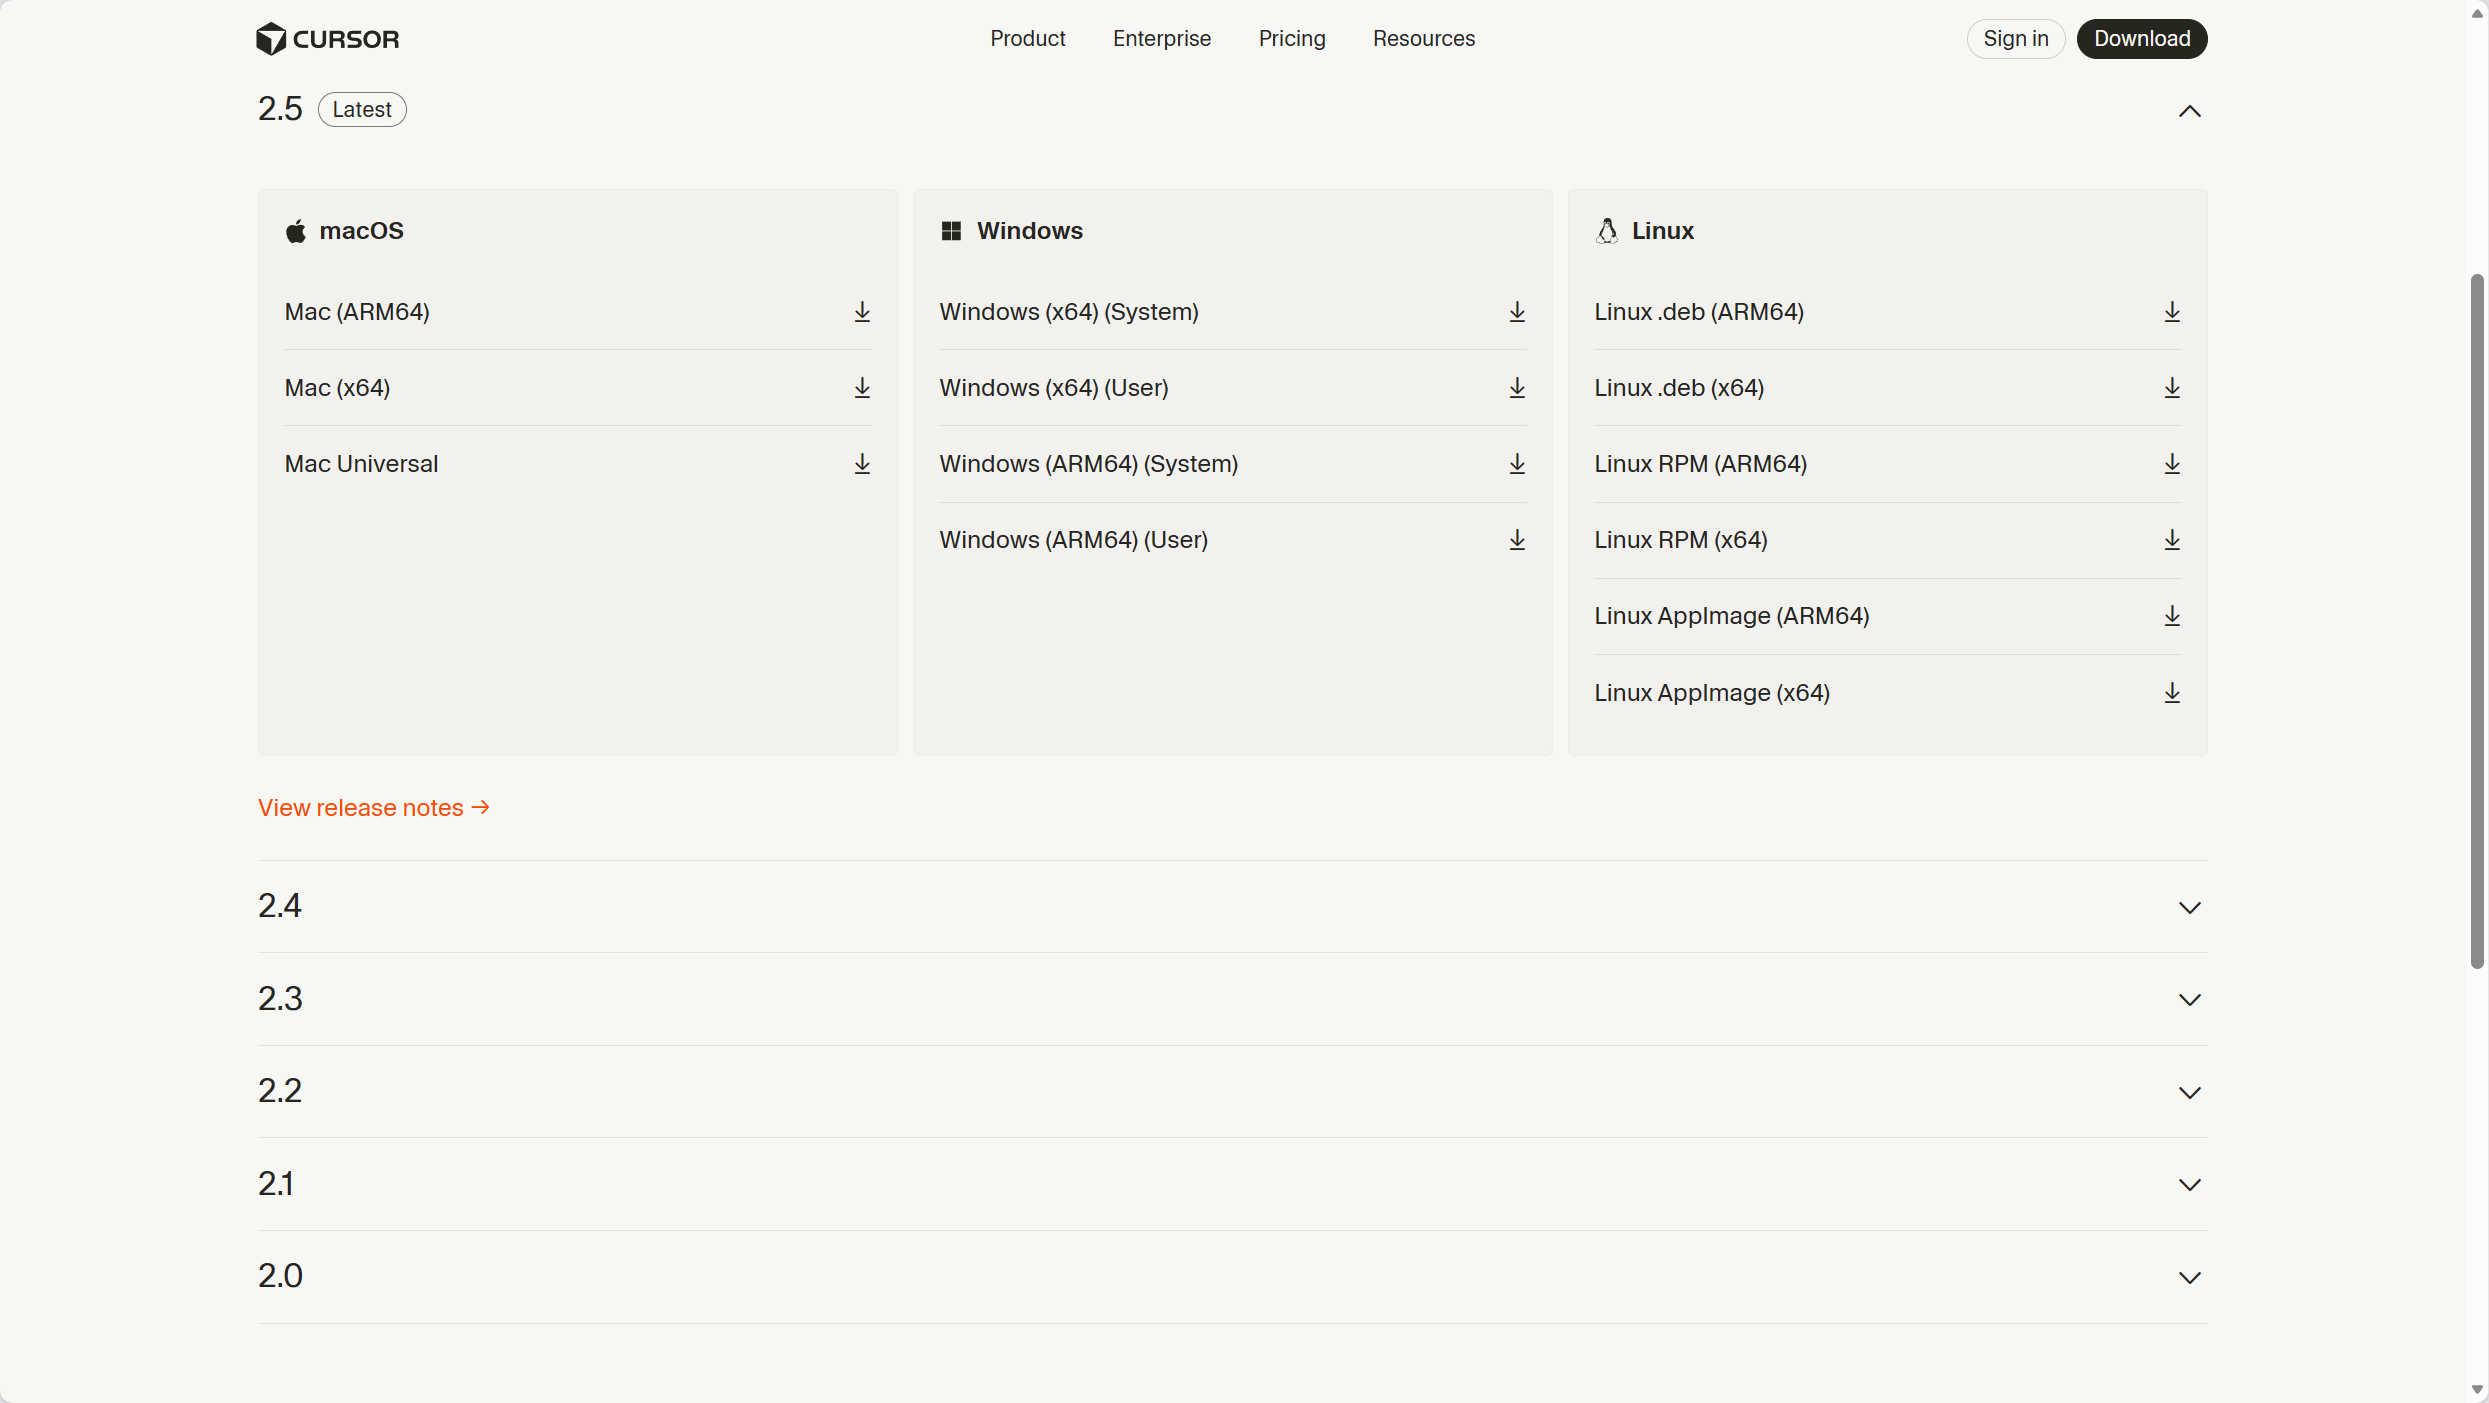Collapse the 2.5 Latest version section
The width and height of the screenshot is (2489, 1403).
click(2189, 111)
